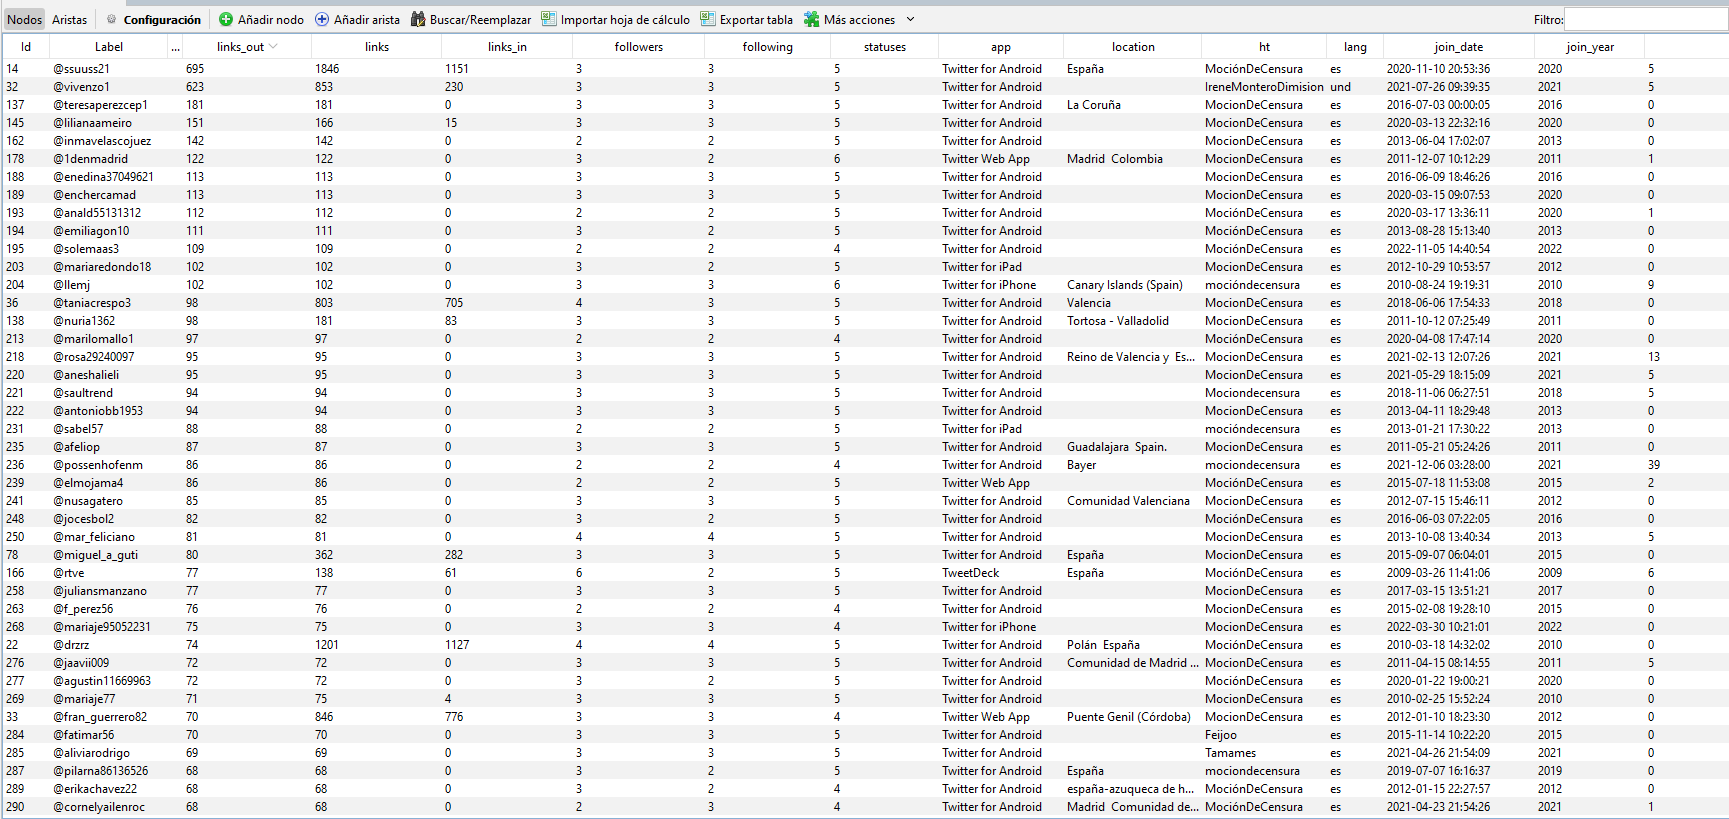Viewport: 1729px width, 819px height.
Task: Click the 'Polán España' location cell
Action: click(1103, 645)
